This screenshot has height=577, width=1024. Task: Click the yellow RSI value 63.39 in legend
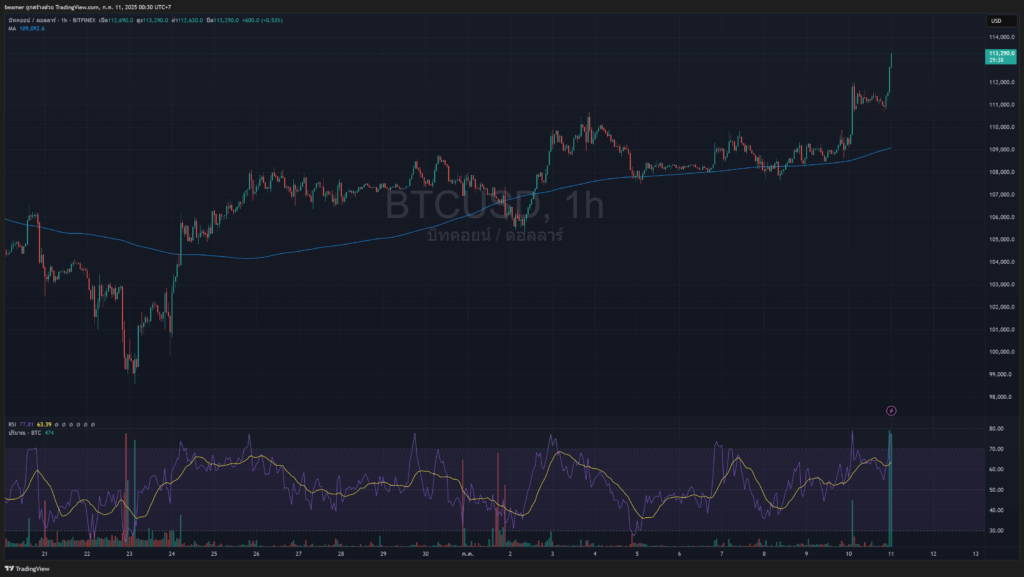click(43, 424)
